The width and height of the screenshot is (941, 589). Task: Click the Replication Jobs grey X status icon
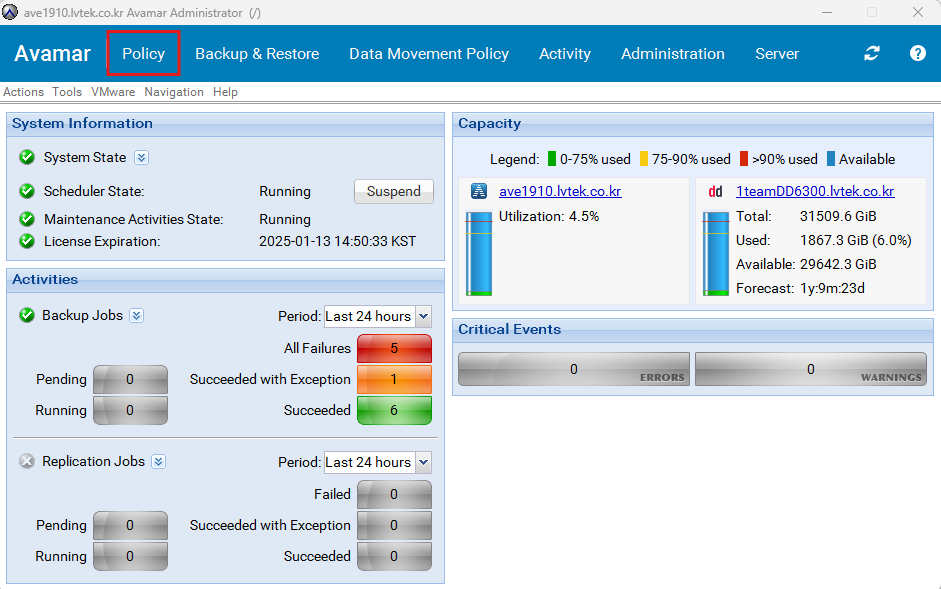click(x=26, y=461)
